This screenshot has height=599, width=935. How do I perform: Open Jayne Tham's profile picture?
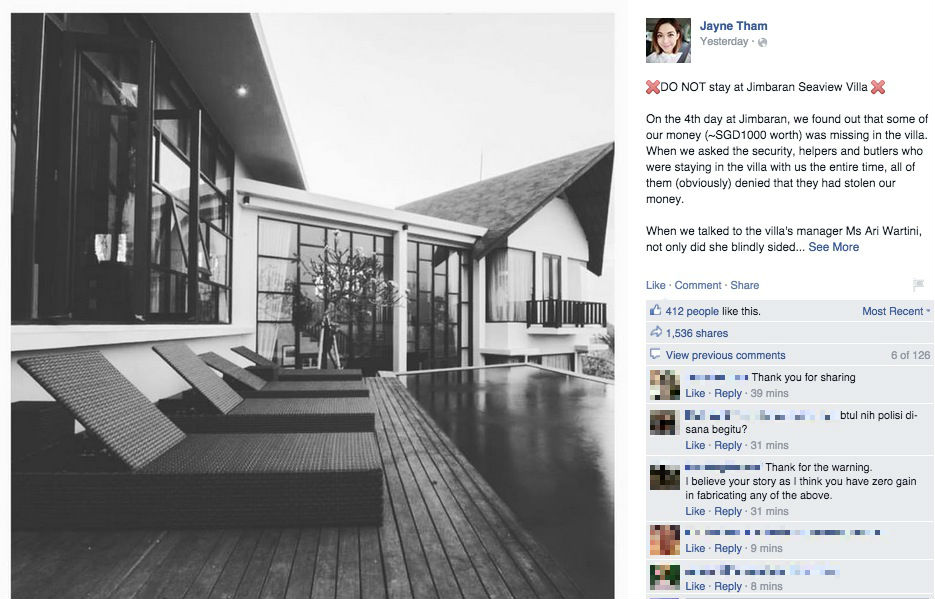tap(668, 40)
